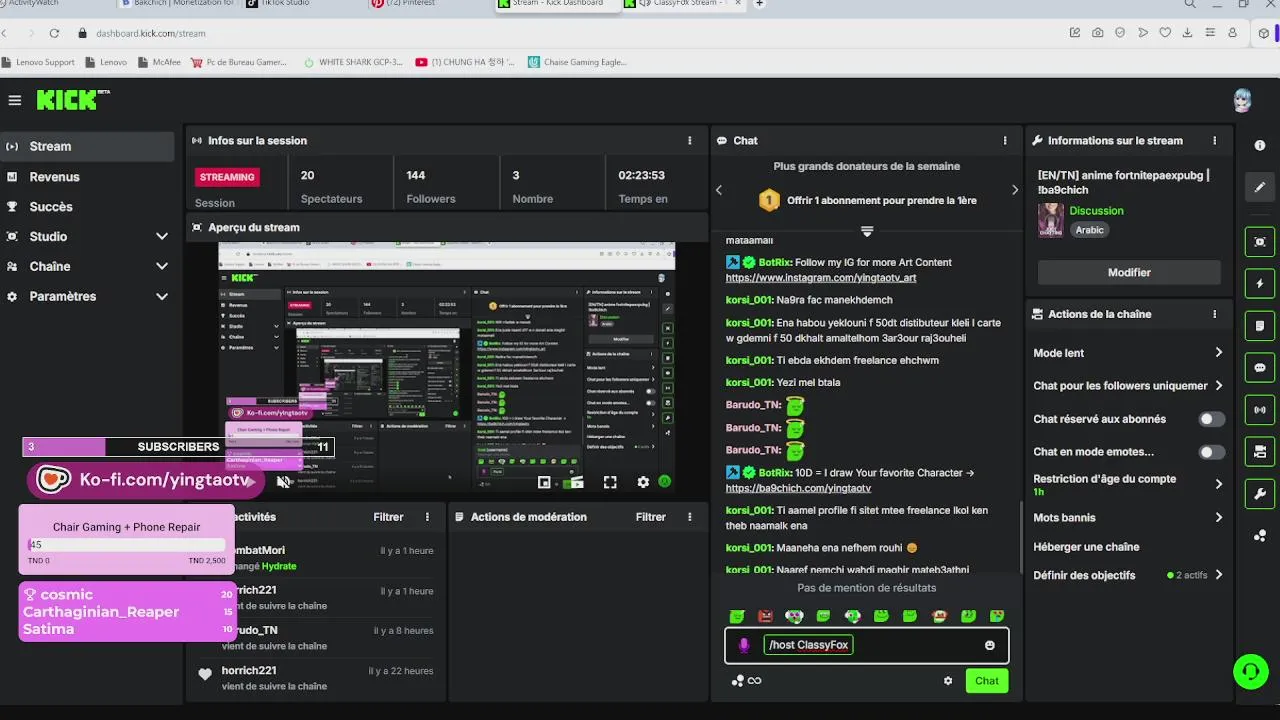Click the wrench icon in right rail

[1260, 493]
